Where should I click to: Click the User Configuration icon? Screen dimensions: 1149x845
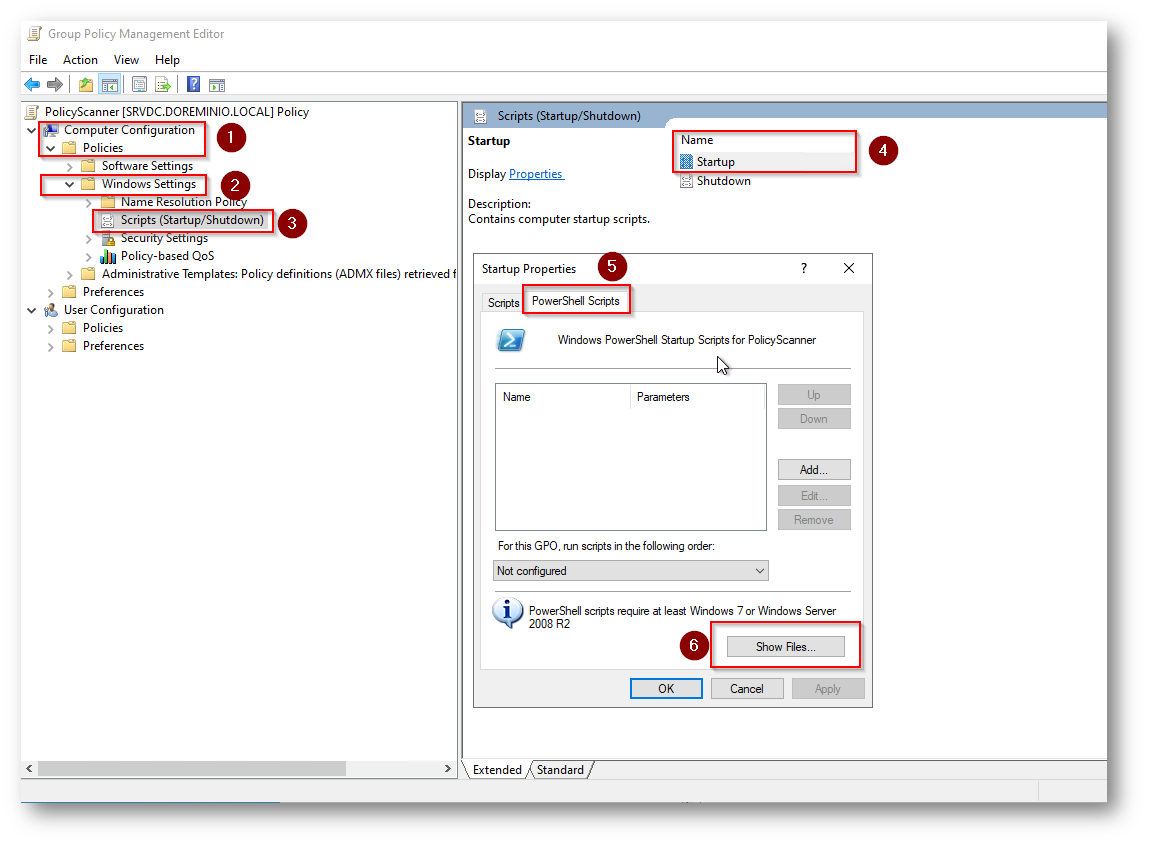[x=51, y=310]
